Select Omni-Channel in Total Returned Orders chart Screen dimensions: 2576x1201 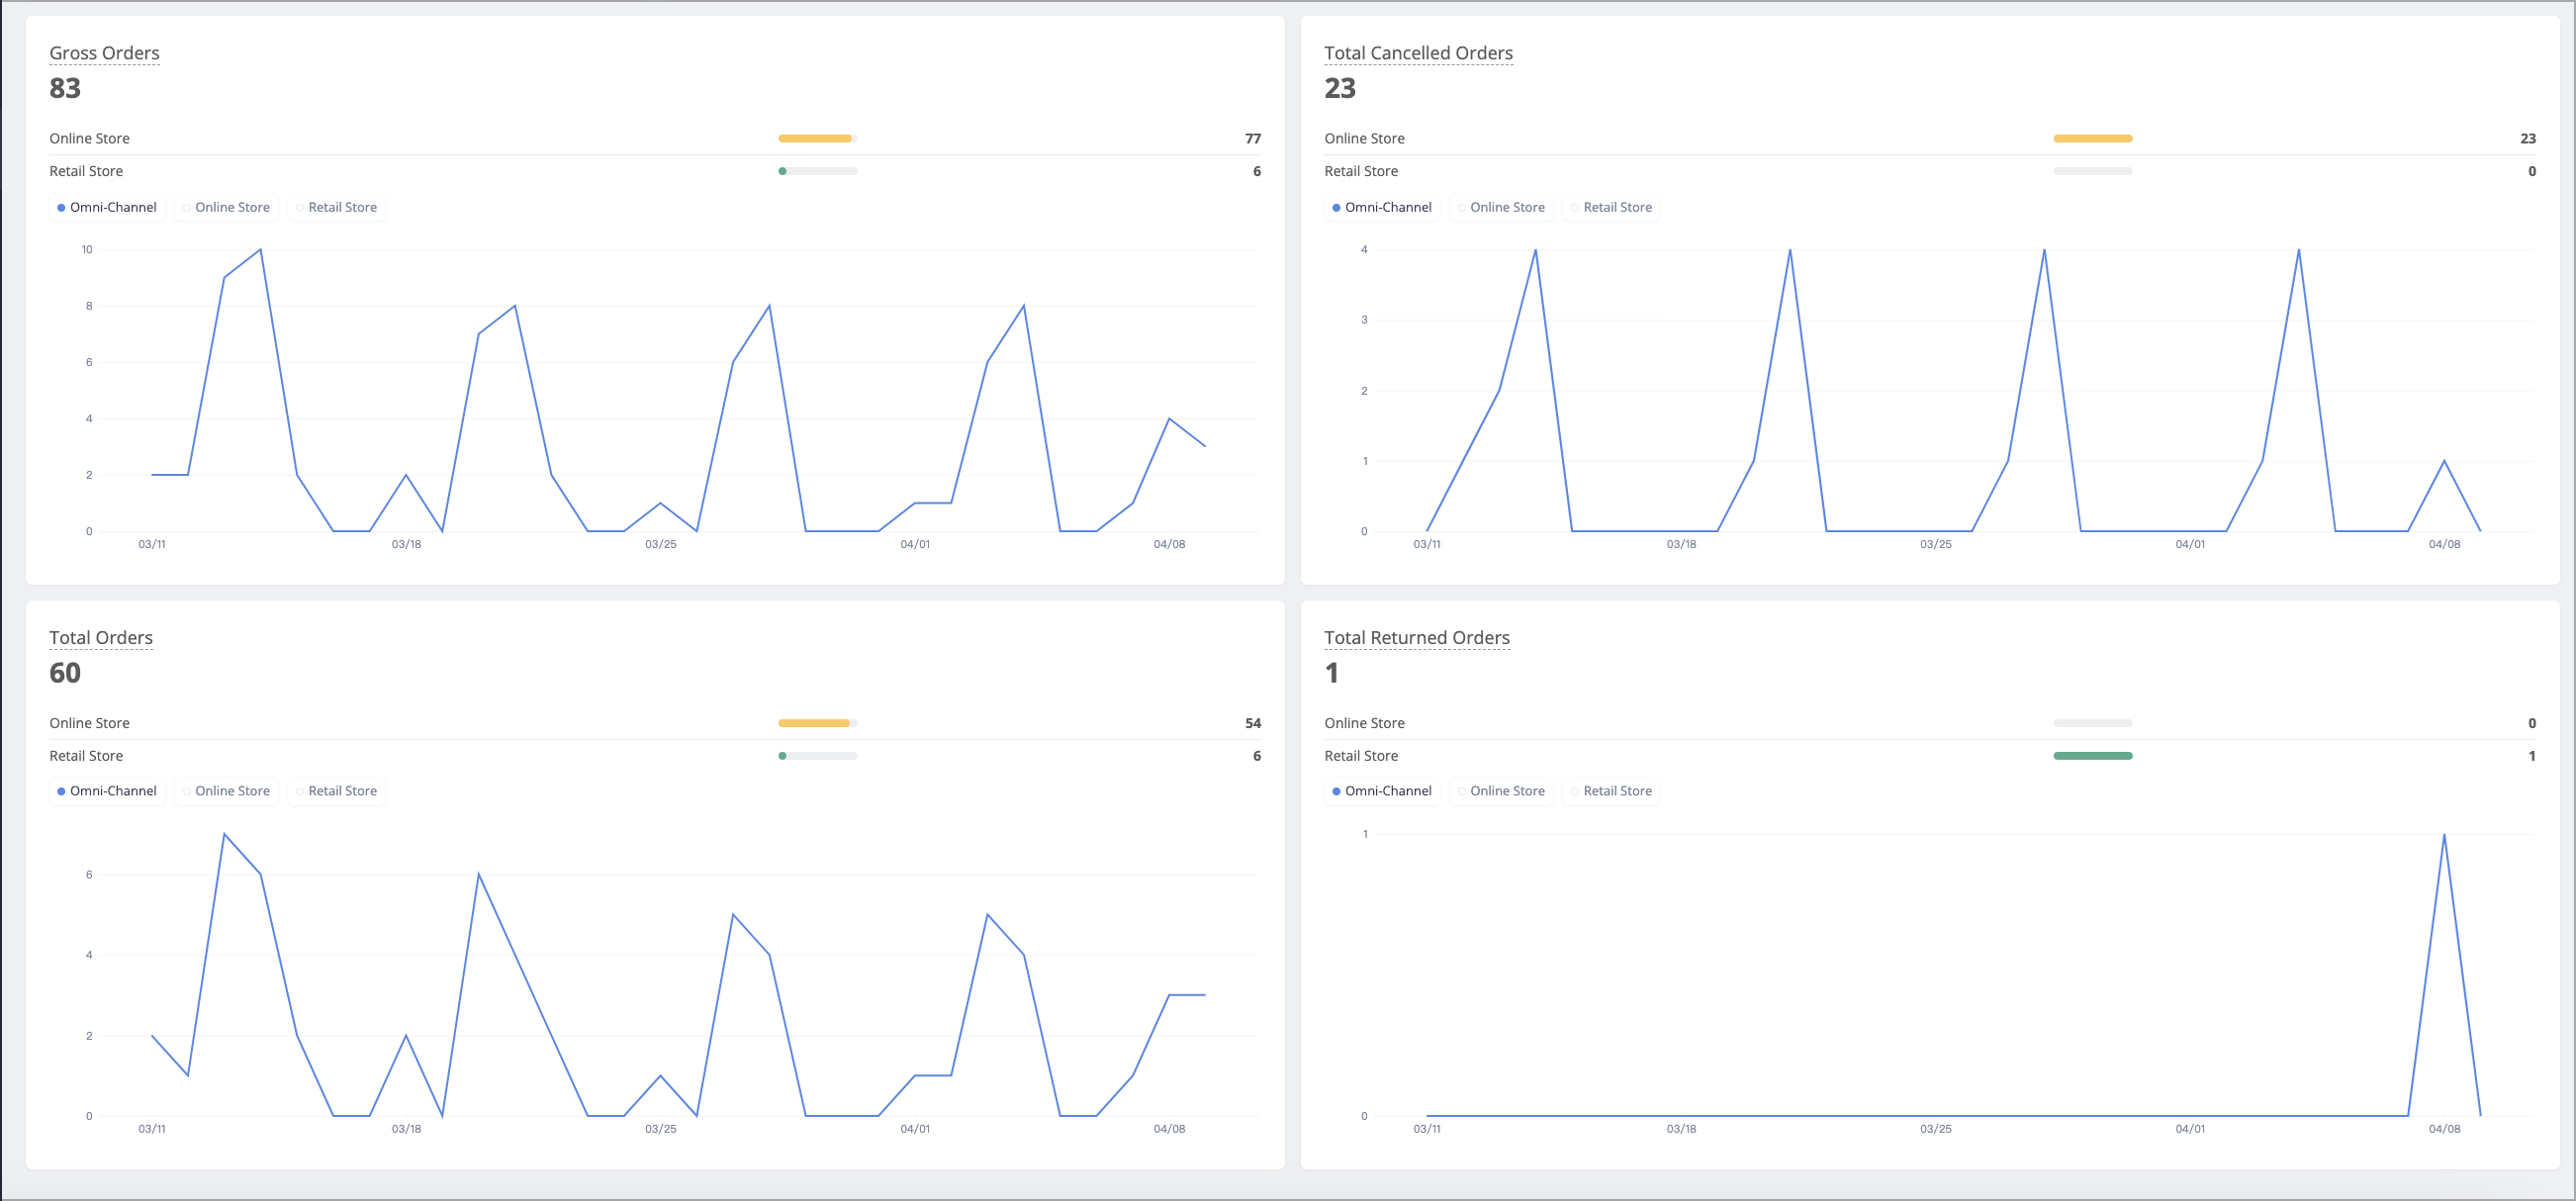(x=1382, y=791)
